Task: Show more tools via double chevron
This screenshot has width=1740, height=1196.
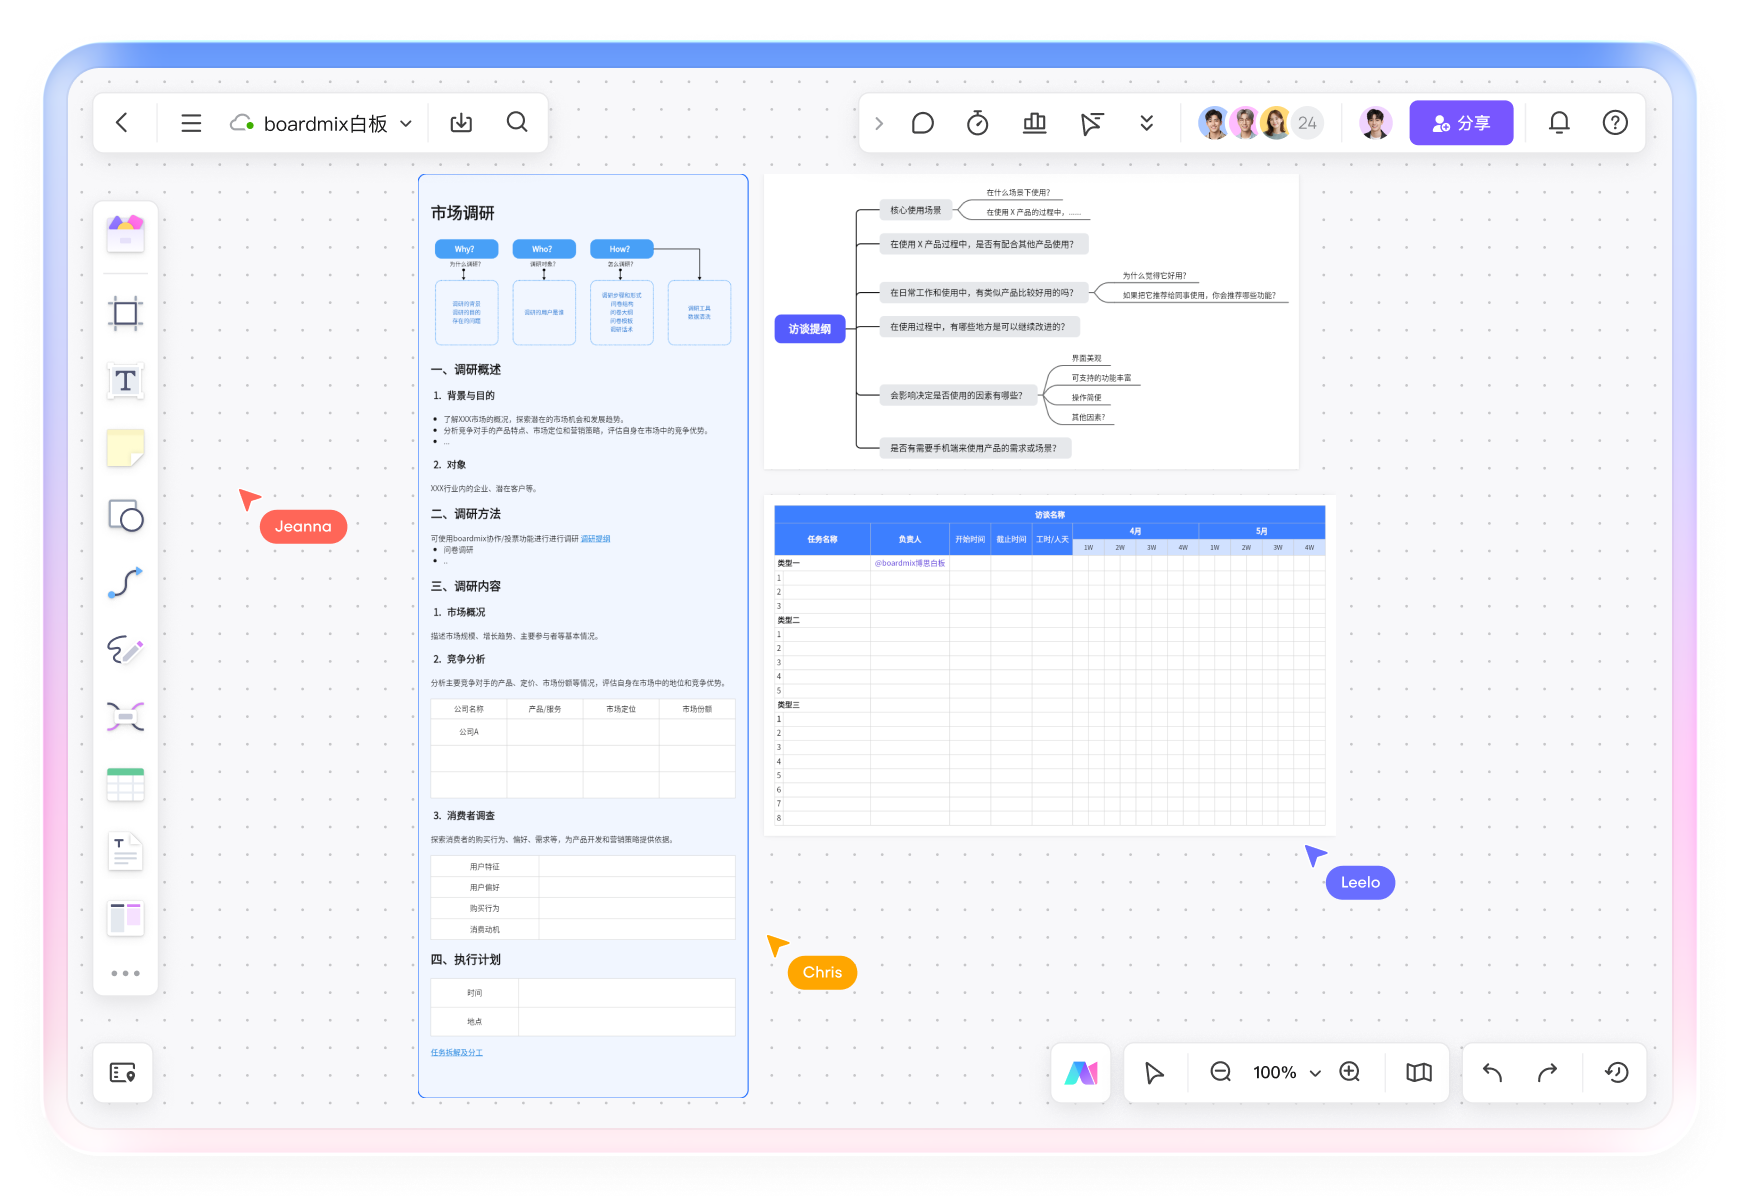Action: click(x=1146, y=123)
